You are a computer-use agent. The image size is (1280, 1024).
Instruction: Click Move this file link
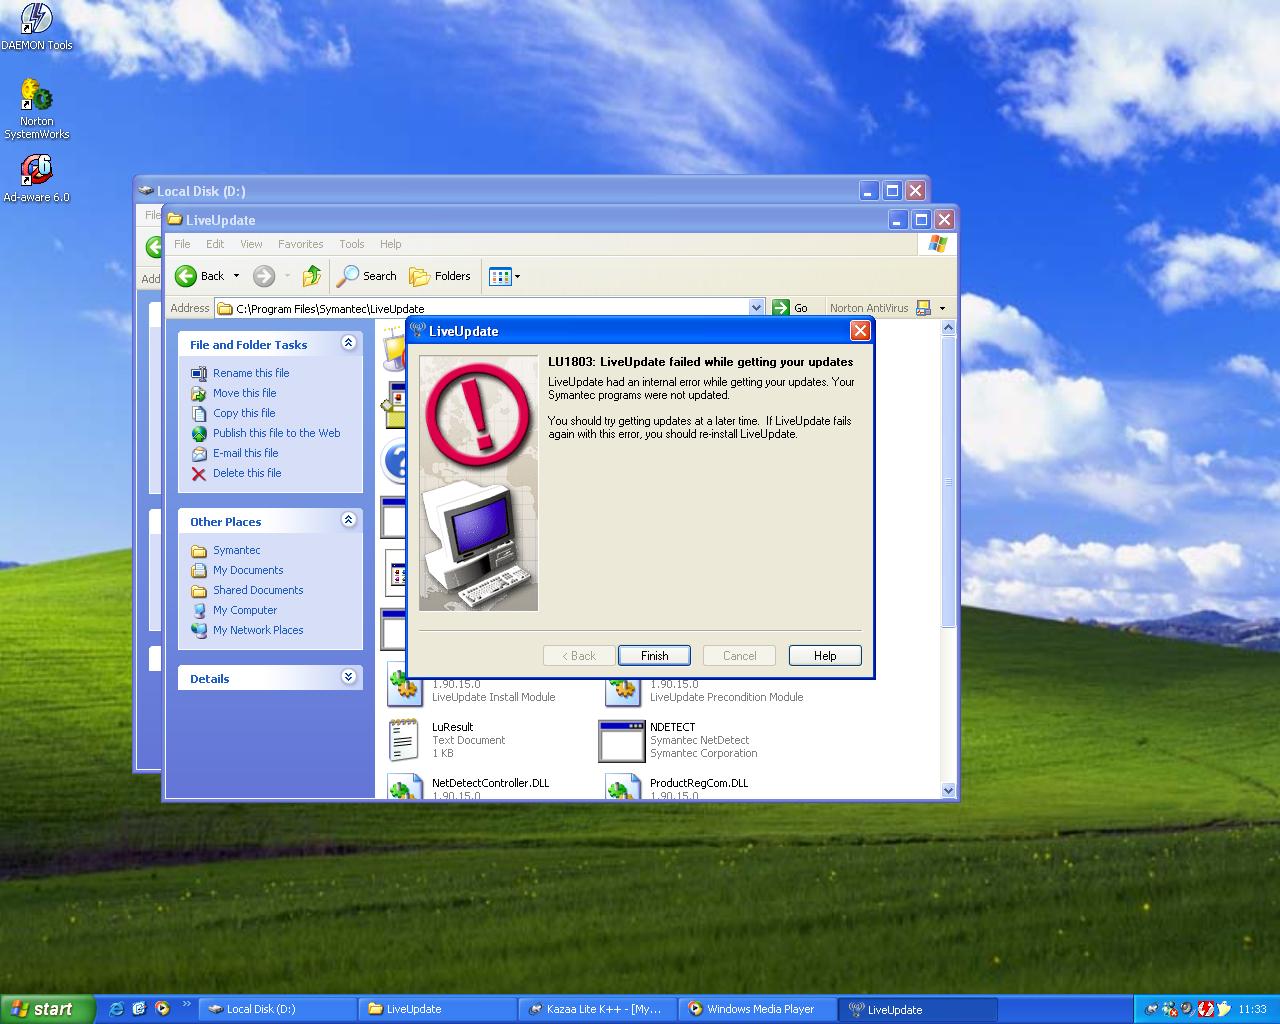click(244, 393)
